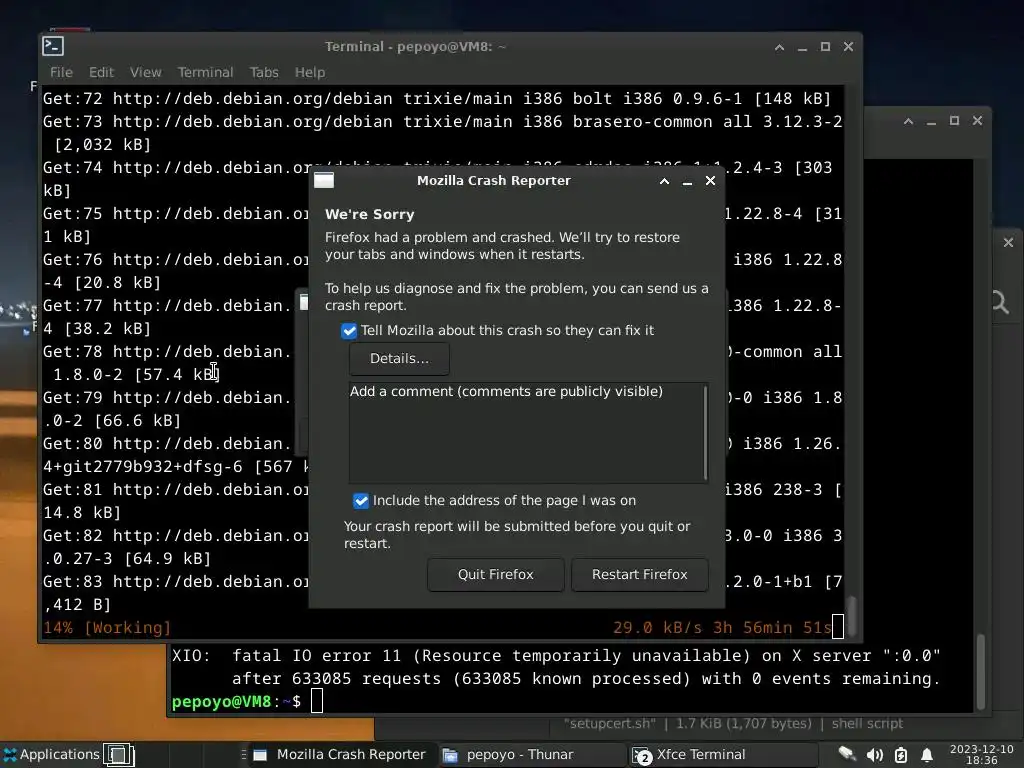This screenshot has height=768, width=1024.
Task: Minimize the front Terminal pepoyo@VM8 window
Action: point(802,47)
